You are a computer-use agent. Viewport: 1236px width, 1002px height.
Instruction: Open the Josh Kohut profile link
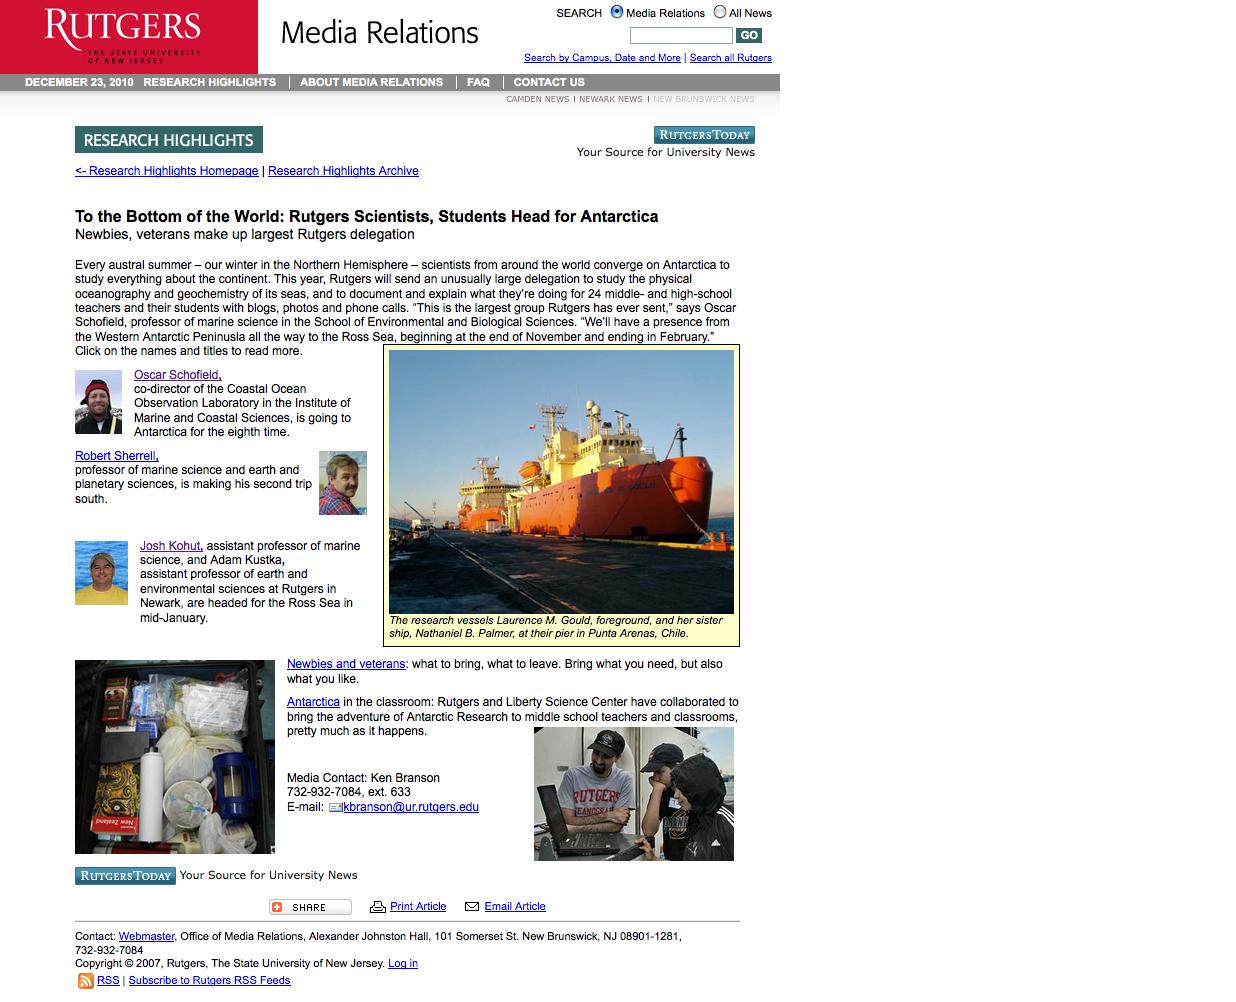170,546
